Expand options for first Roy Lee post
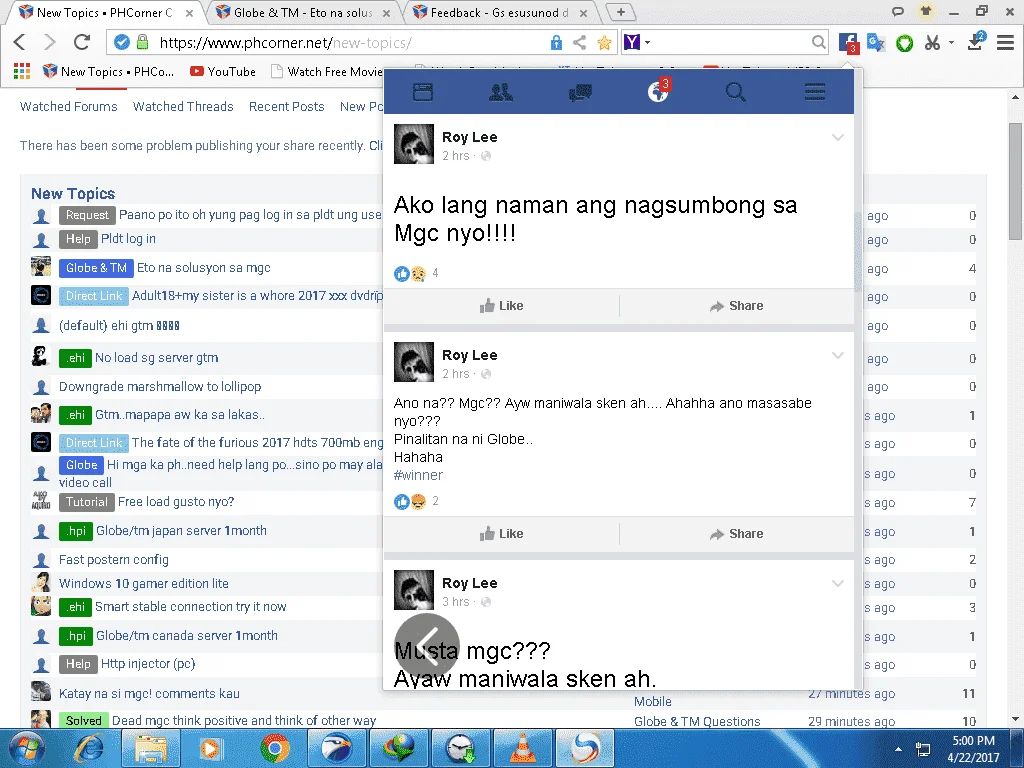This screenshot has width=1024, height=768. click(838, 137)
